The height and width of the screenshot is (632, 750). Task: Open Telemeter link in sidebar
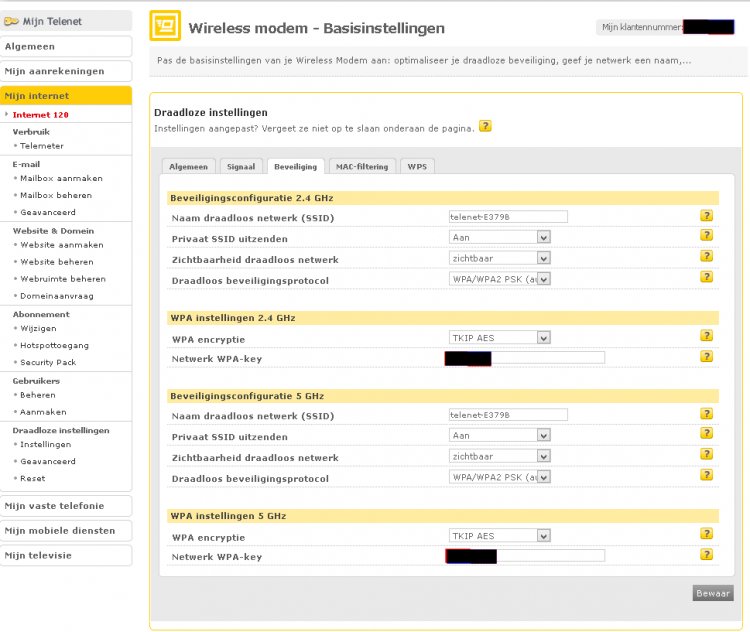tap(42, 146)
